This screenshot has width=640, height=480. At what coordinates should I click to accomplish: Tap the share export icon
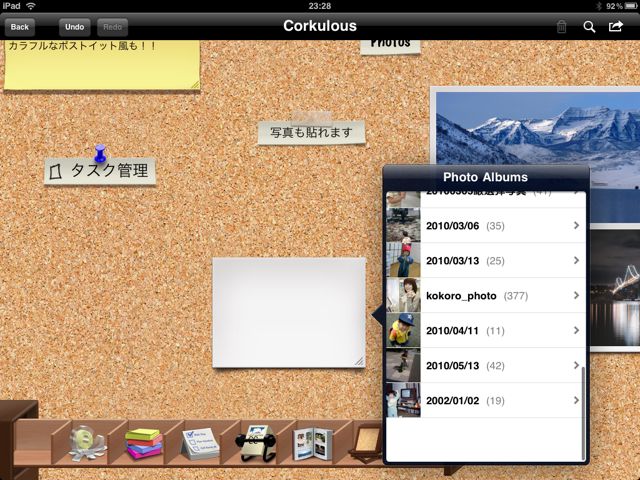point(616,27)
